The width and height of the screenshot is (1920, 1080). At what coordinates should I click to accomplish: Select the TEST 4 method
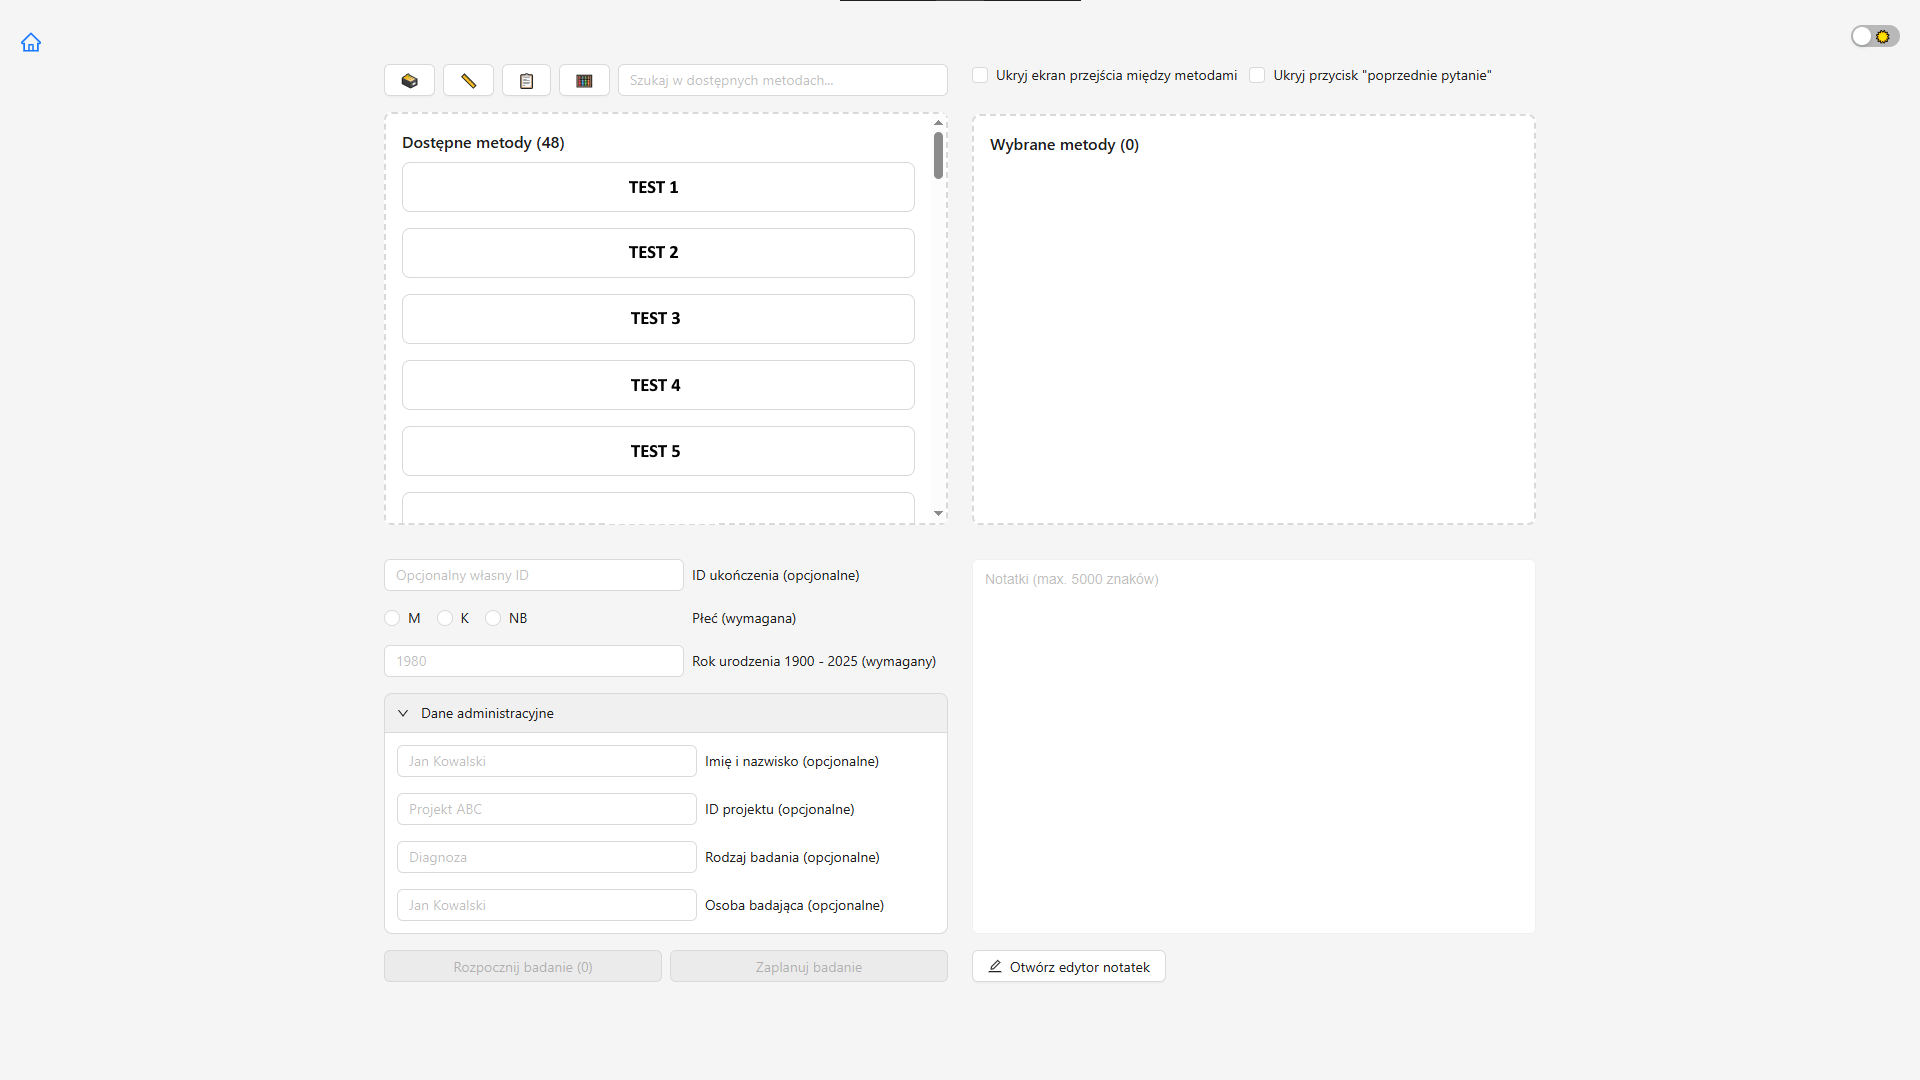point(658,385)
